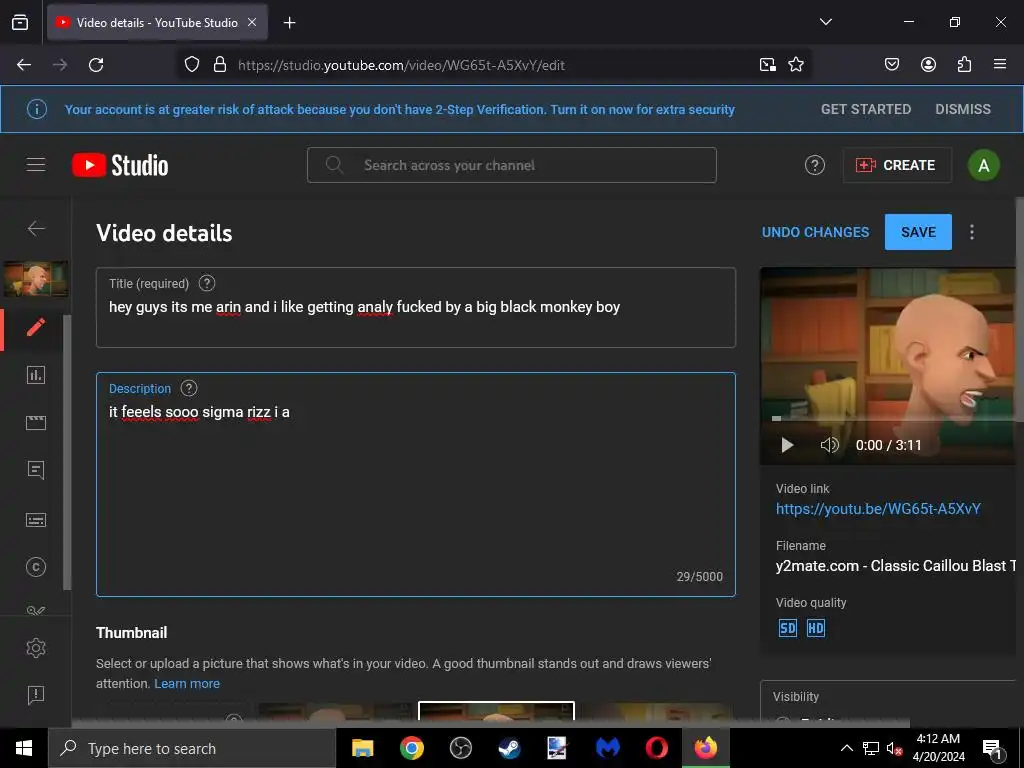Click the search across your channel box
Viewport: 1024px width, 768px height.
[512, 165]
